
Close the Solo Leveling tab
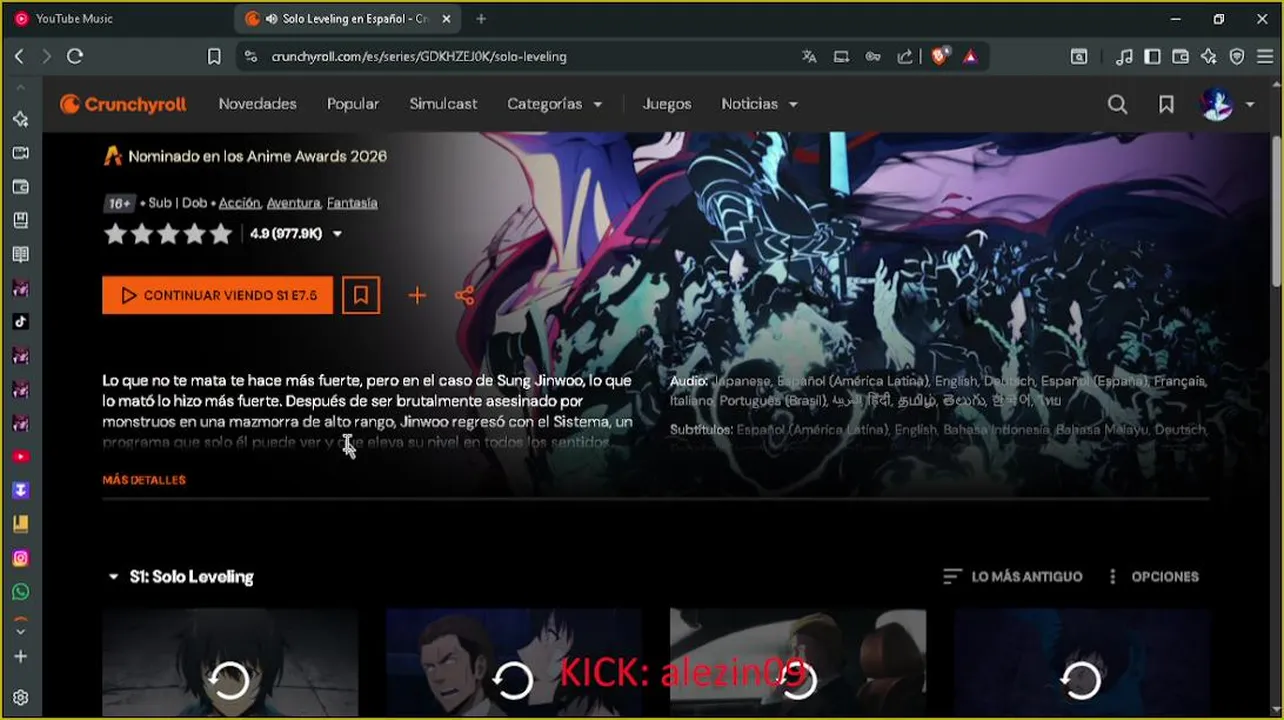446,19
